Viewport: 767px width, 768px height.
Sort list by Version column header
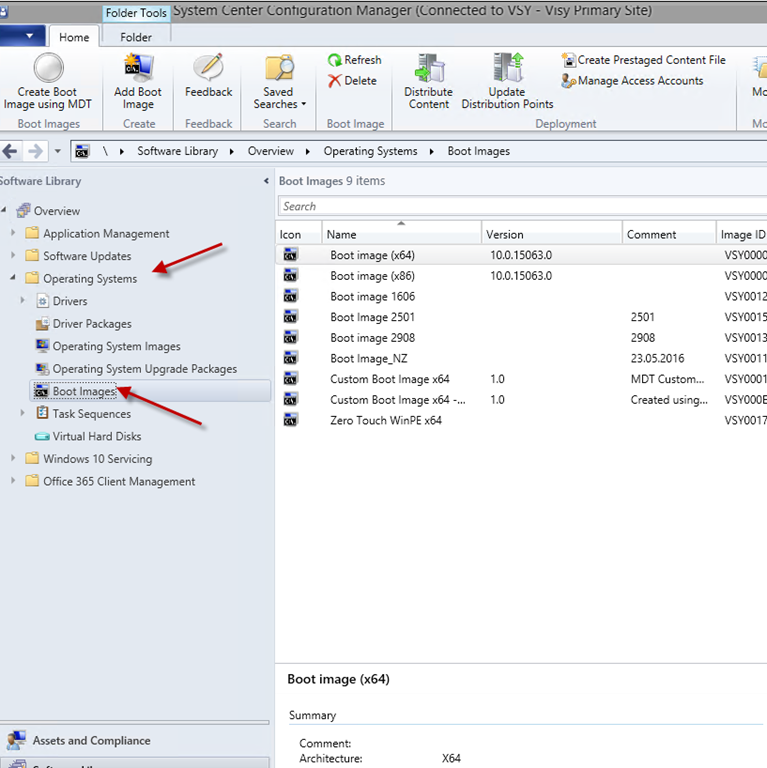pyautogui.click(x=550, y=234)
